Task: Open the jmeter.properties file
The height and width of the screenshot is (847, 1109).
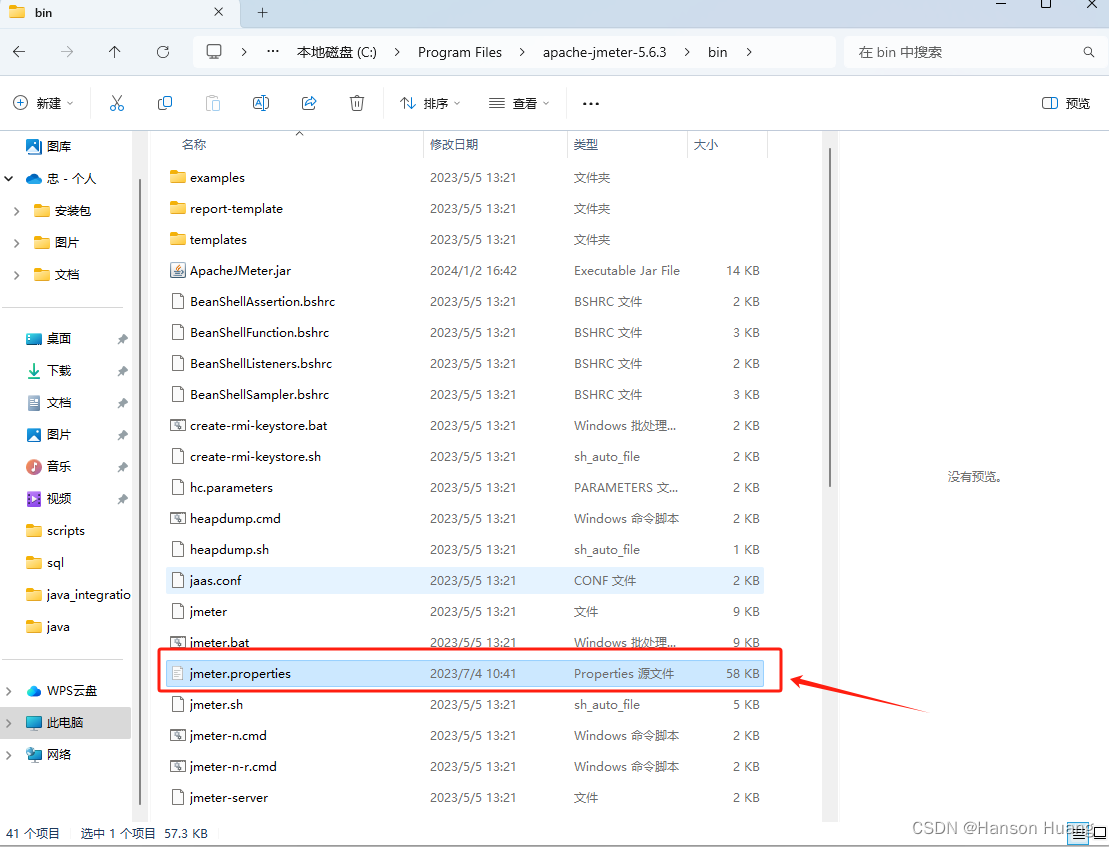Action: (240, 673)
